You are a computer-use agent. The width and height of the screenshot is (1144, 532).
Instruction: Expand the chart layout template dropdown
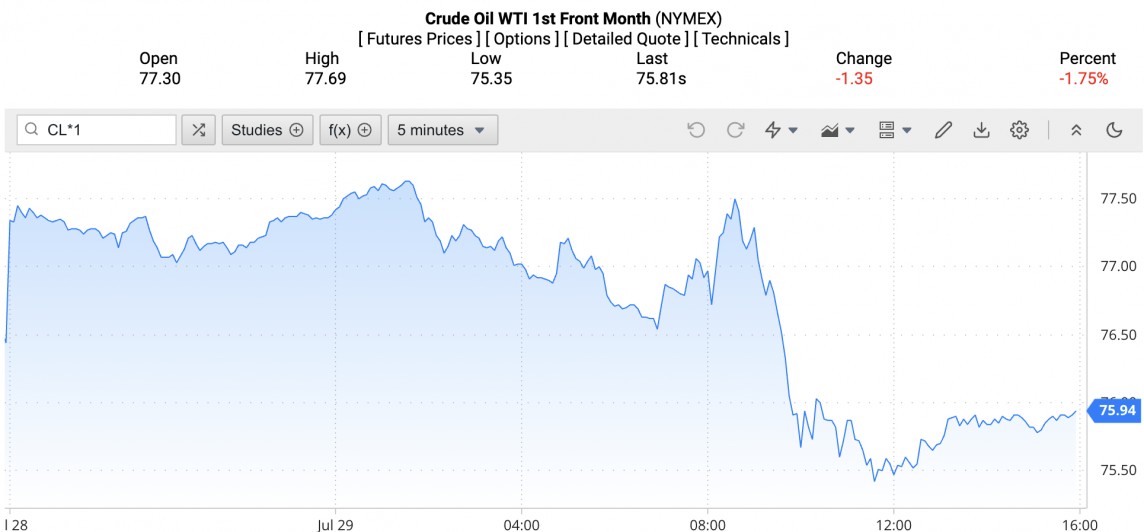894,130
